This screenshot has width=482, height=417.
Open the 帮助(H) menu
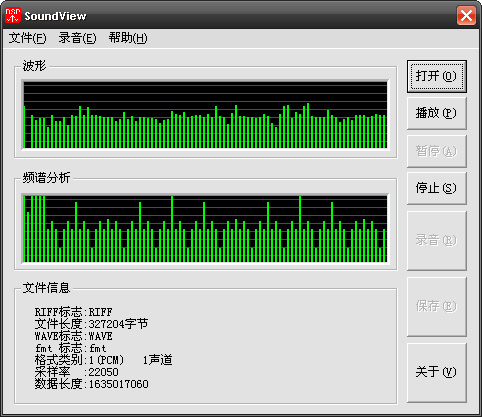pyautogui.click(x=128, y=38)
